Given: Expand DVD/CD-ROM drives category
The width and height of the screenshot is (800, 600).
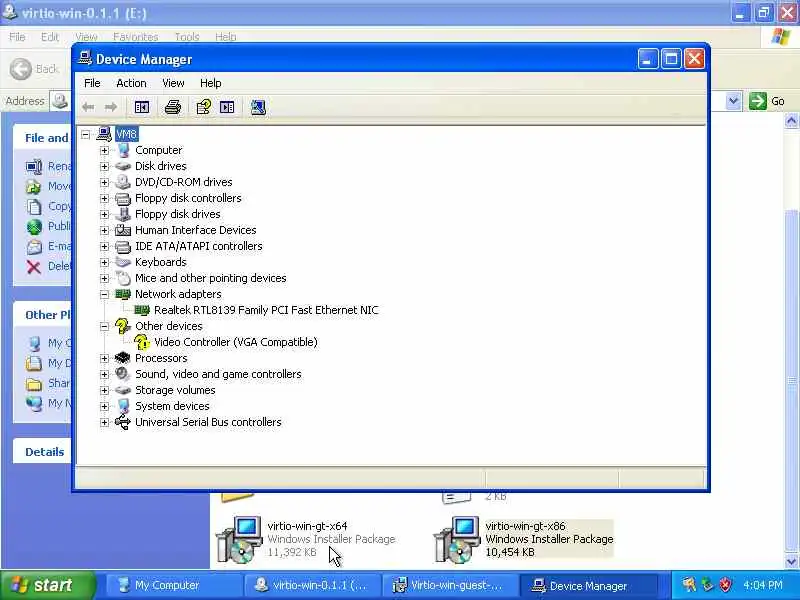Looking at the screenshot, I should [105, 182].
